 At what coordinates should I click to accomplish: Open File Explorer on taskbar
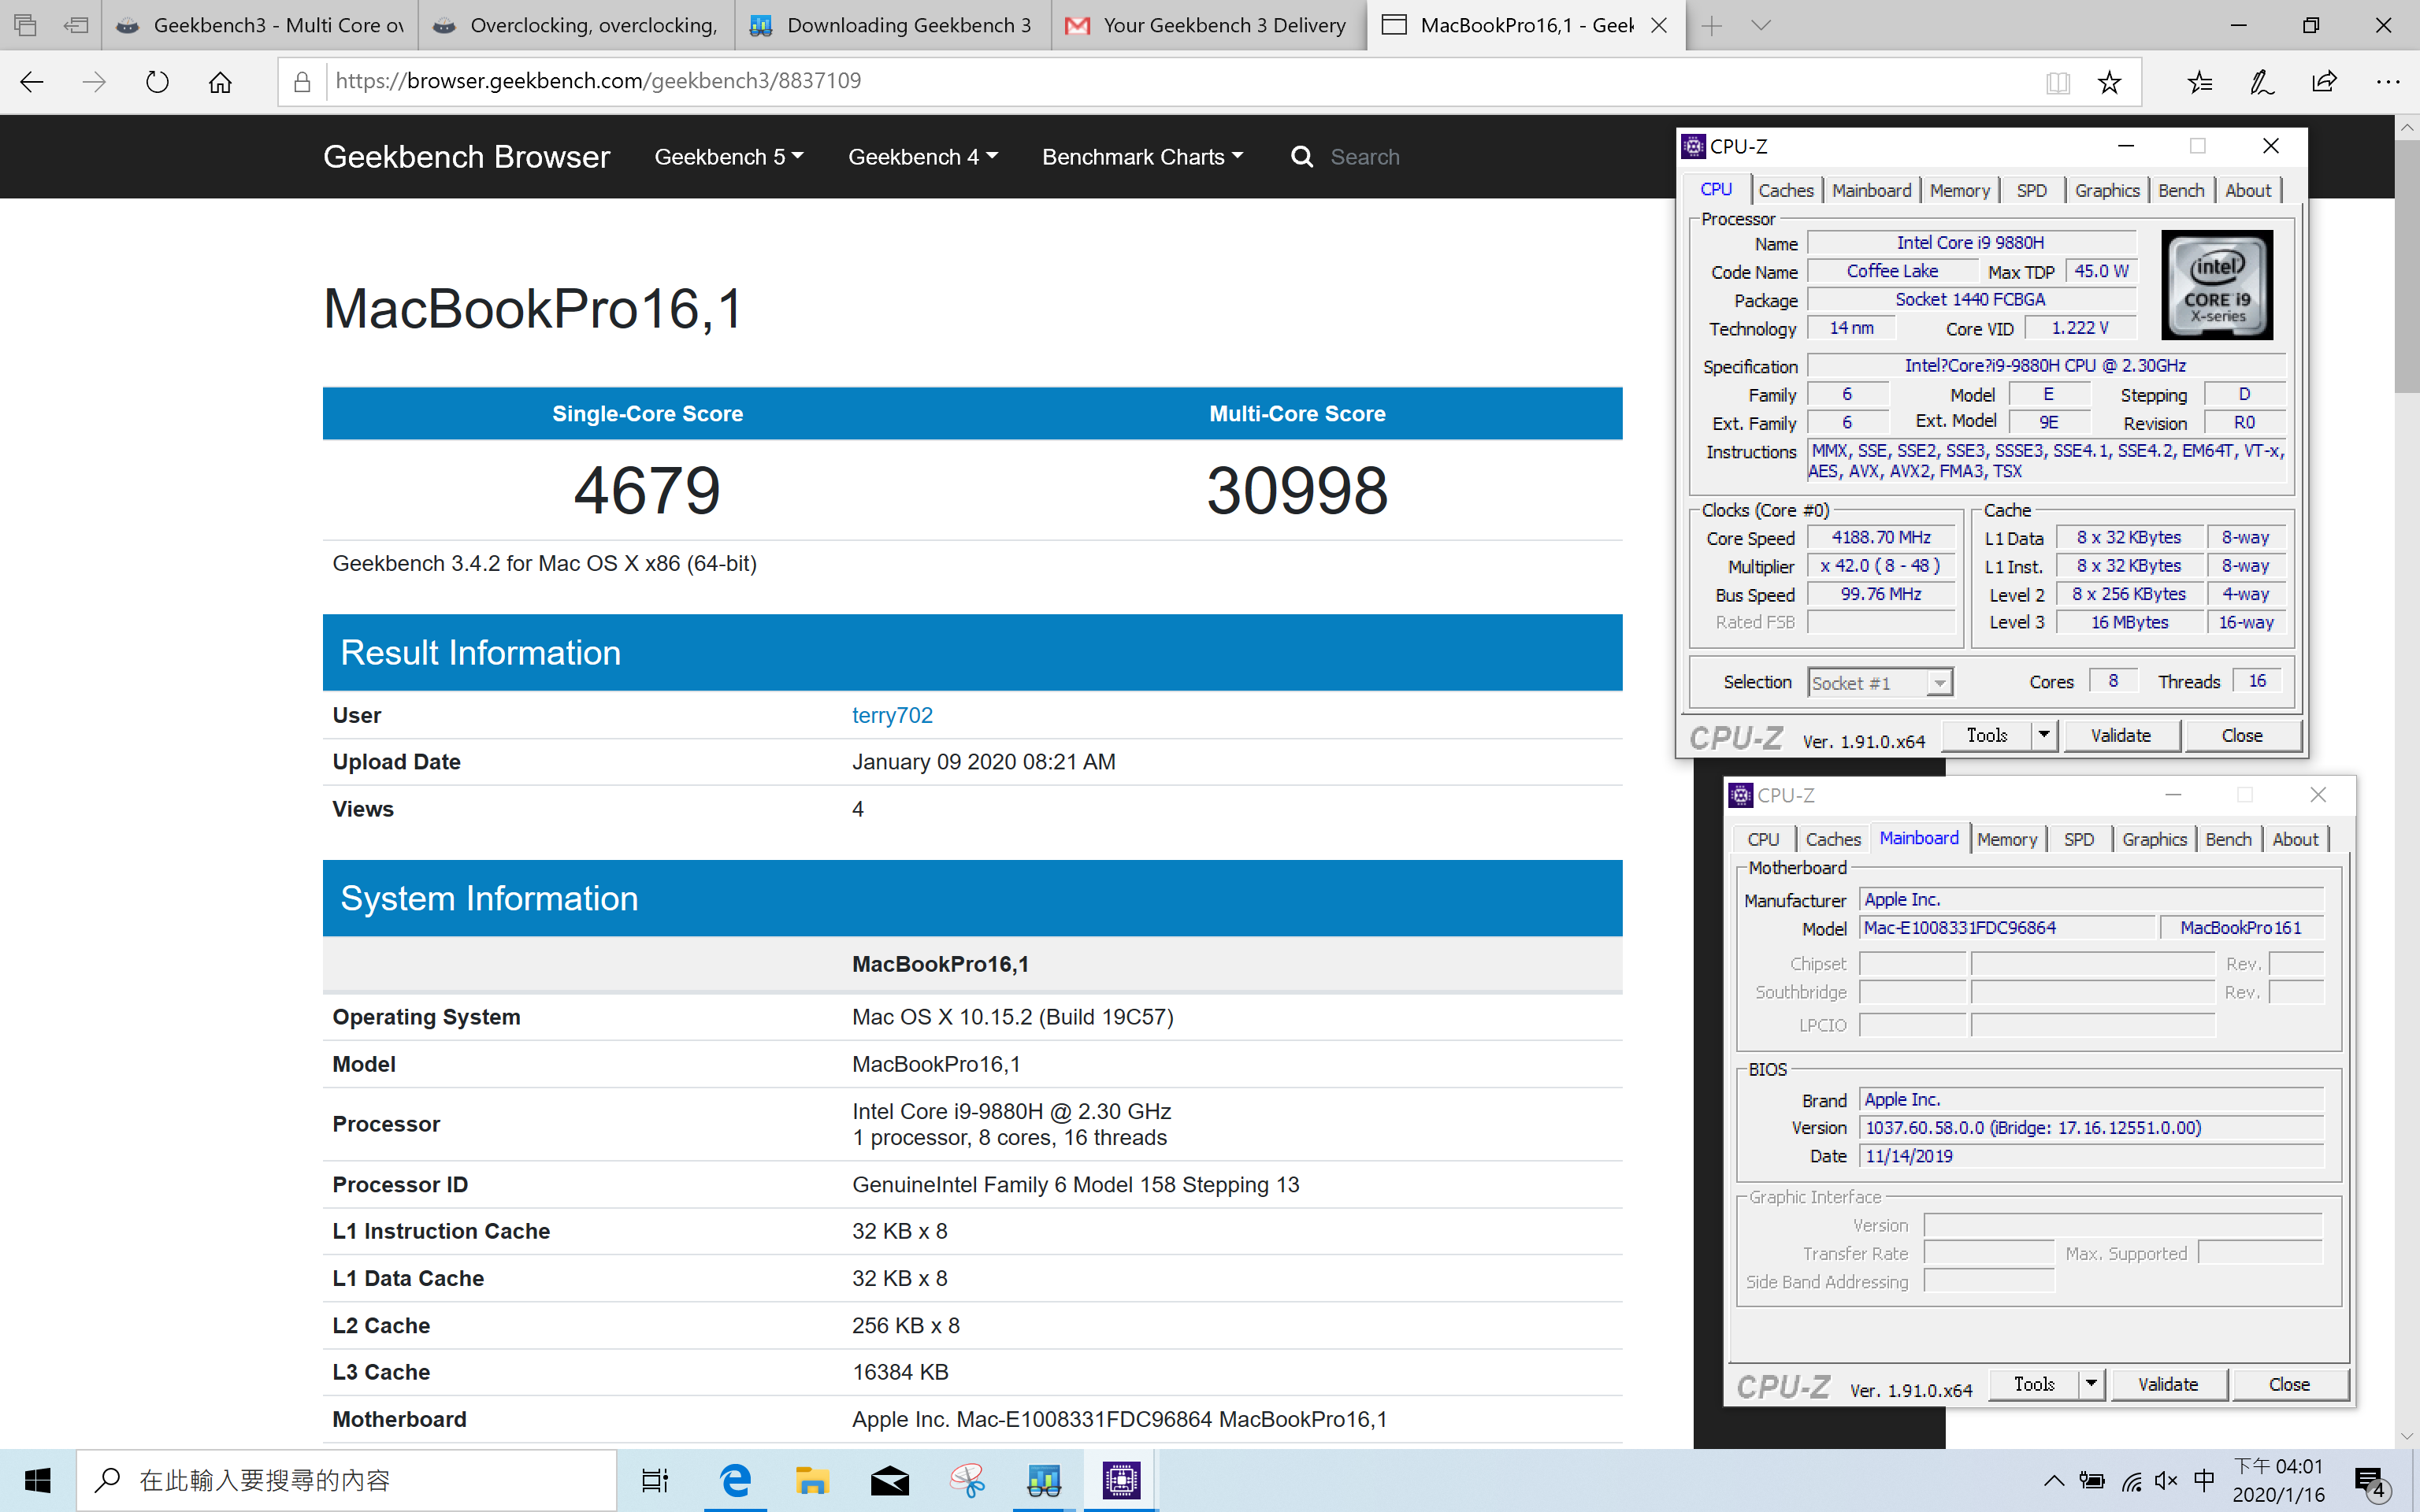pos(812,1480)
